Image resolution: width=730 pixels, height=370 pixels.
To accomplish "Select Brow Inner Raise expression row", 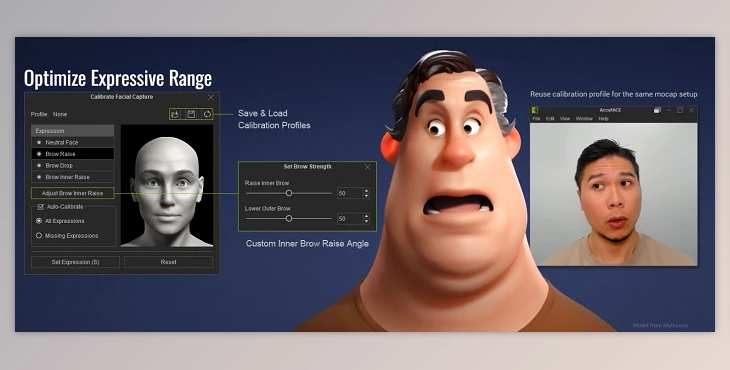I will [x=73, y=177].
